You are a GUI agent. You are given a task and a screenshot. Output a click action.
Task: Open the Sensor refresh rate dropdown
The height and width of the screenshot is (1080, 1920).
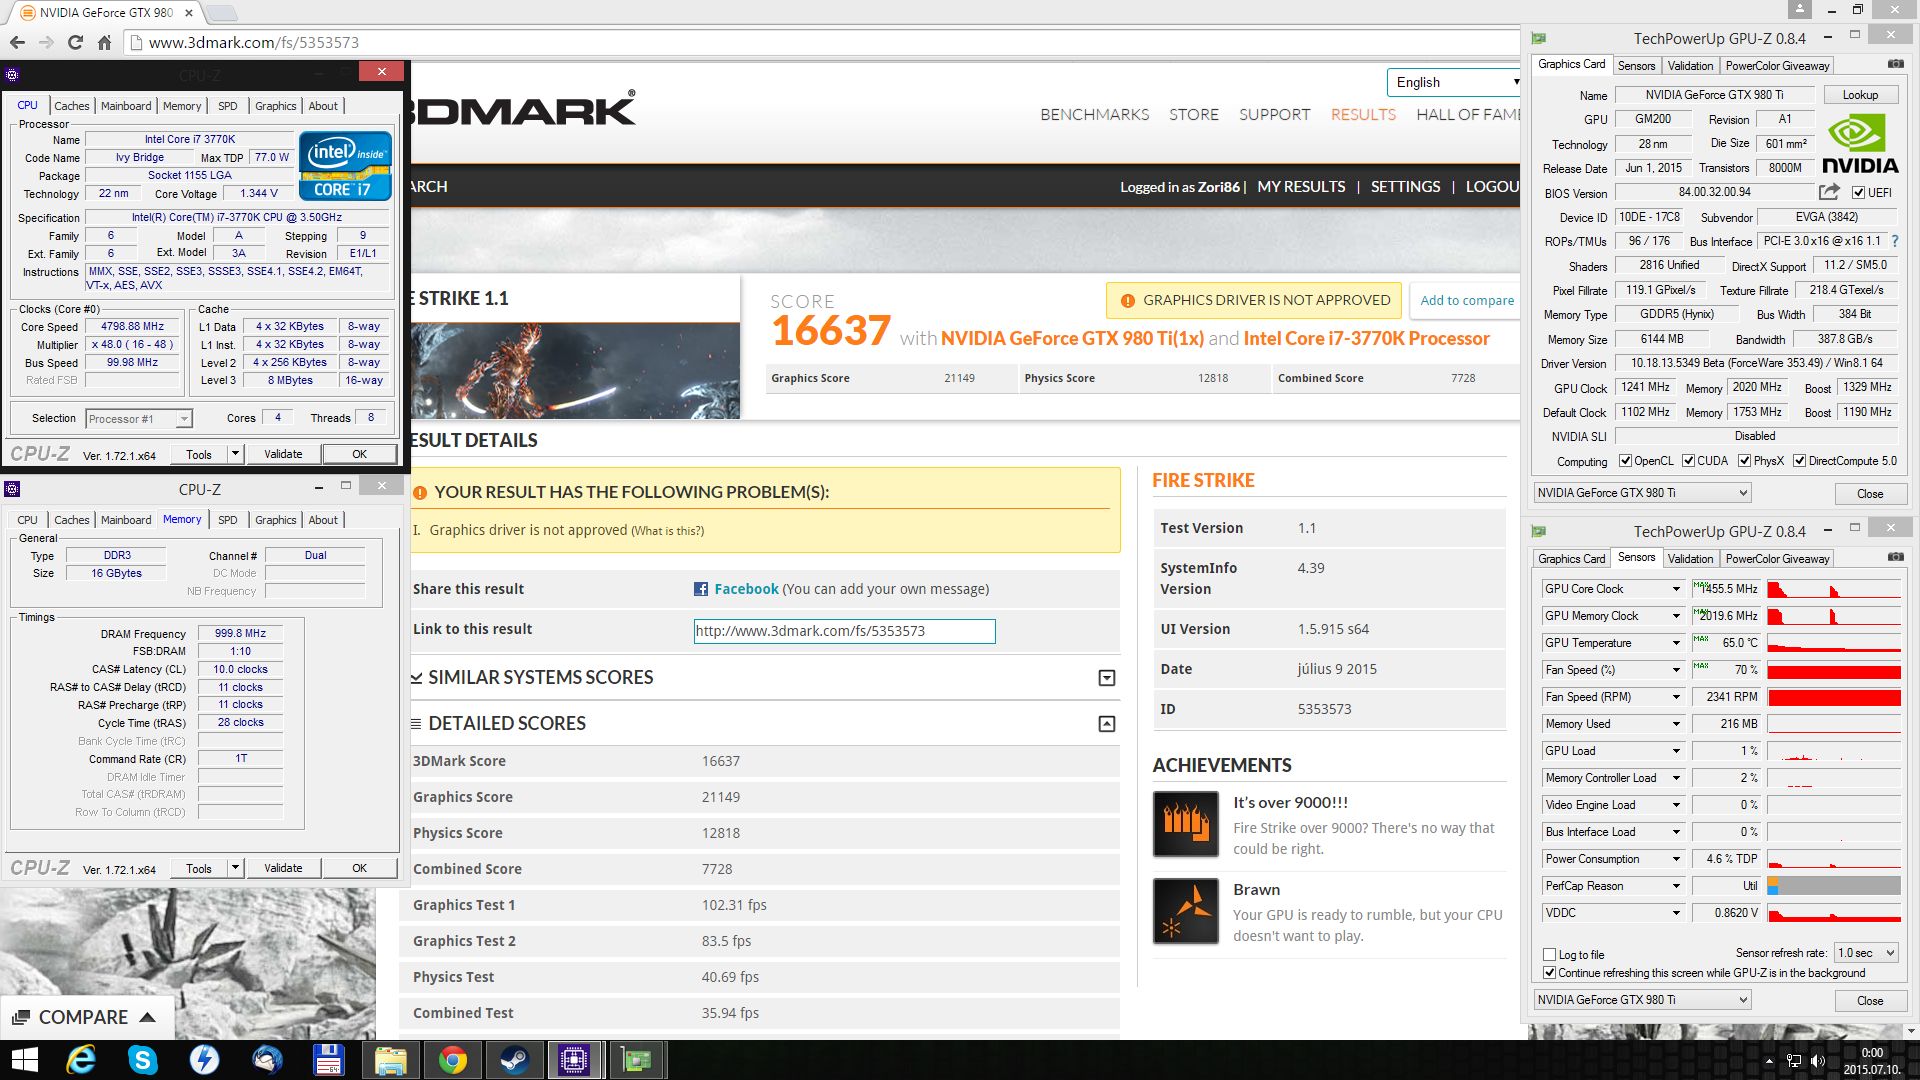click(x=1866, y=953)
